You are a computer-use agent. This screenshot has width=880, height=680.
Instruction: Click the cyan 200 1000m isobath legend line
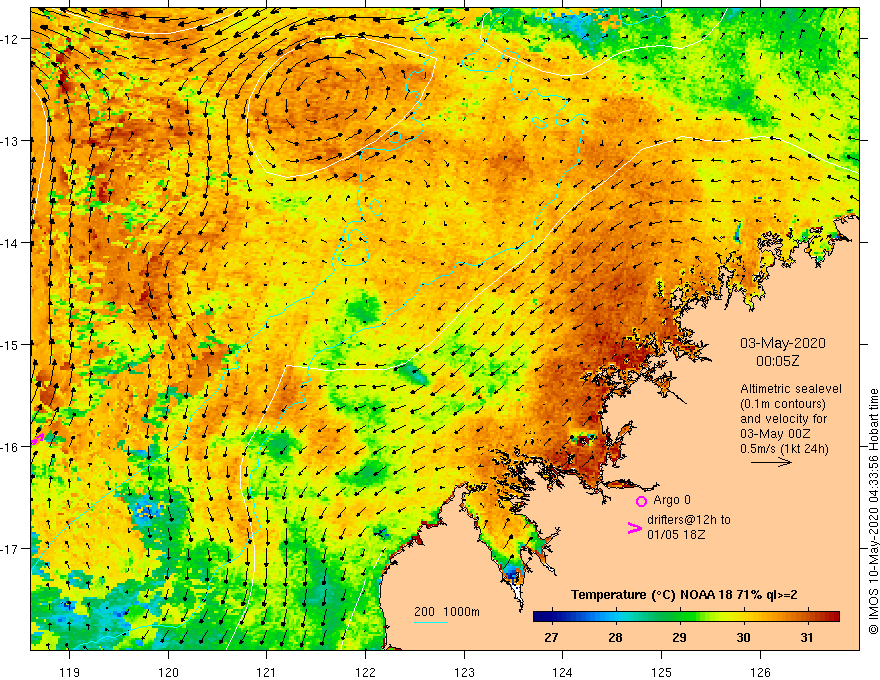click(431, 623)
